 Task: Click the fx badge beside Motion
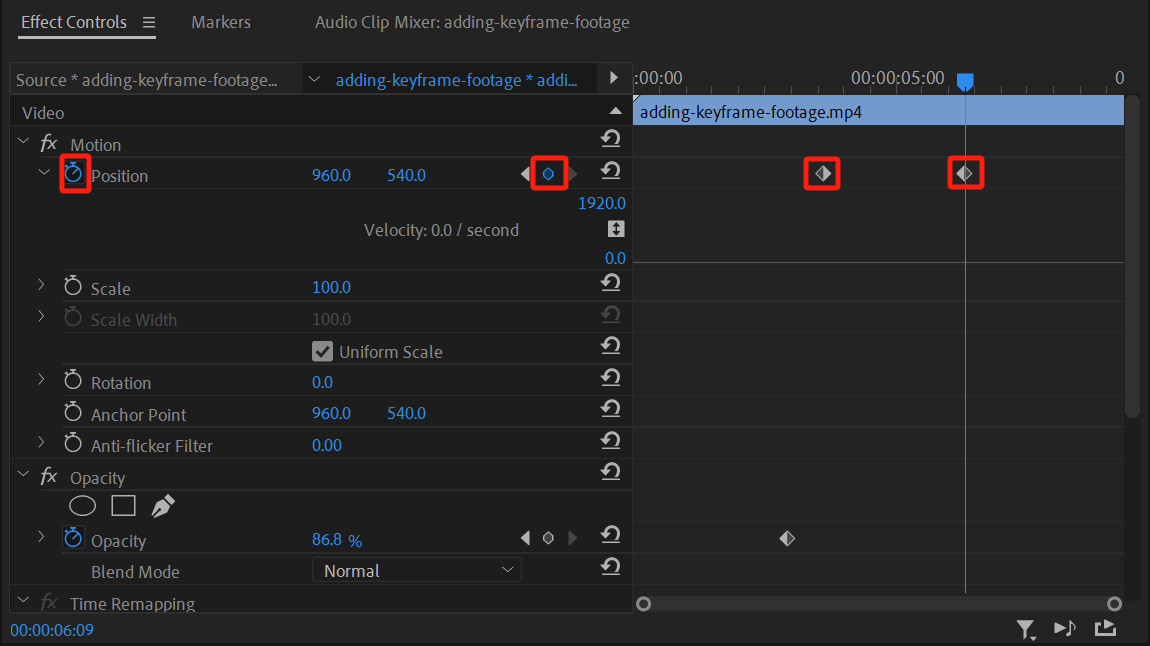click(x=48, y=143)
